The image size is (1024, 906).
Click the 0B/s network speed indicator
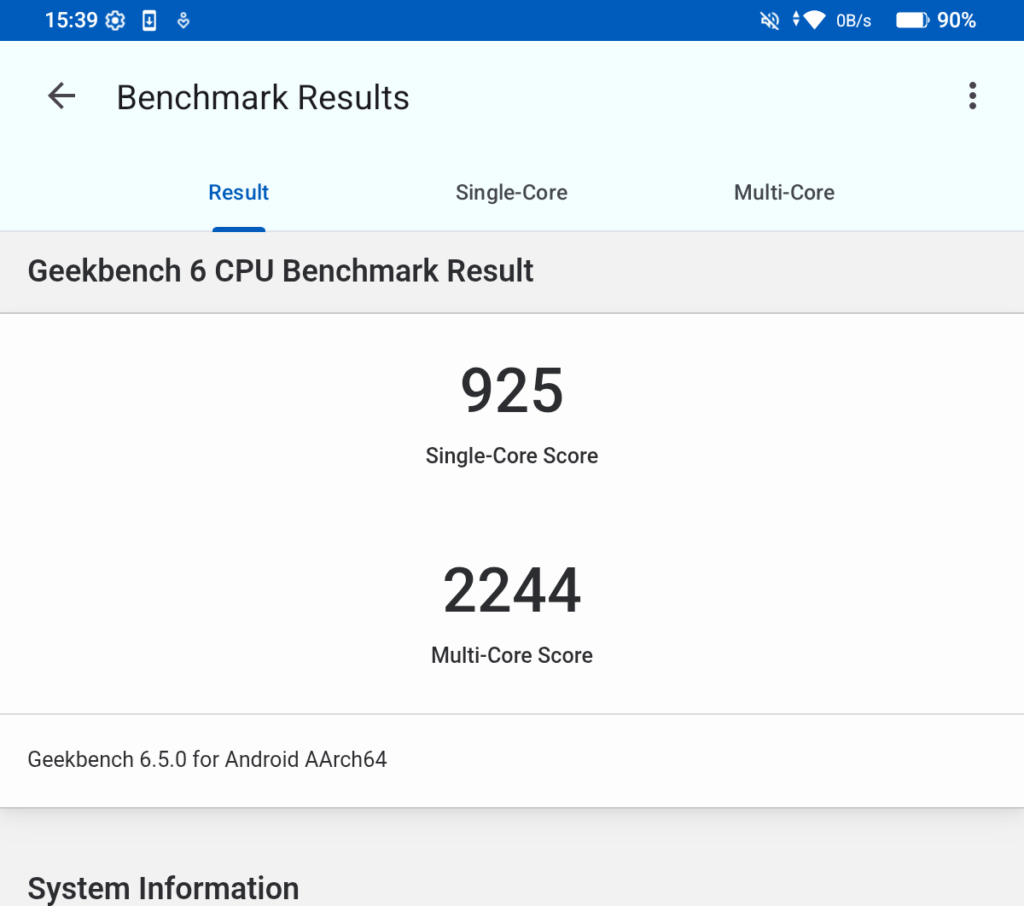853,20
